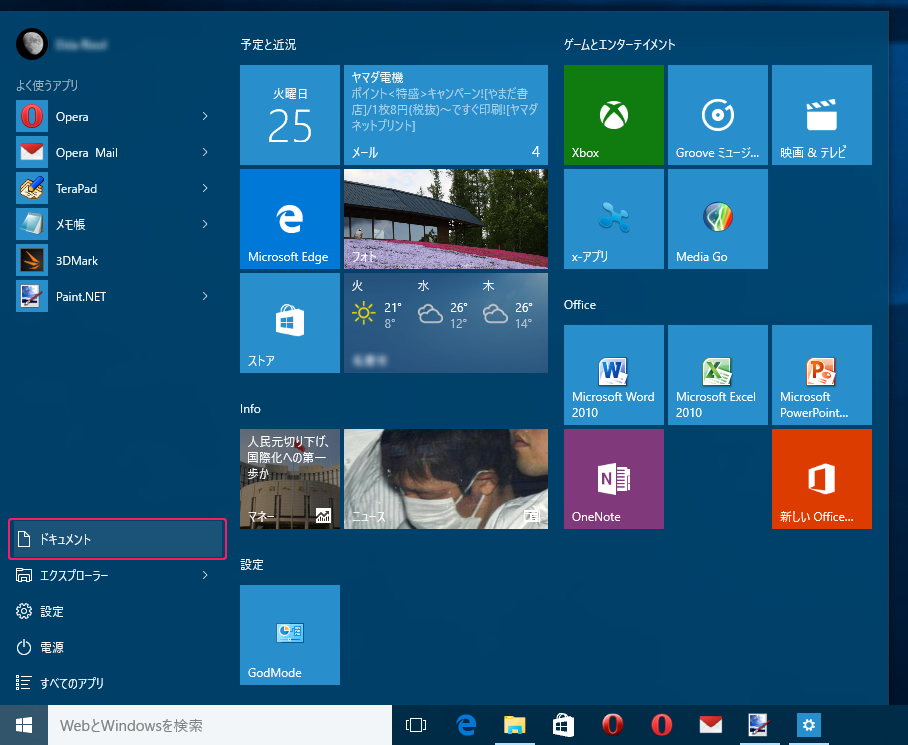Image resolution: width=908 pixels, height=745 pixels.
Task: Launch the Microsoft Edge tile
Action: 290,219
